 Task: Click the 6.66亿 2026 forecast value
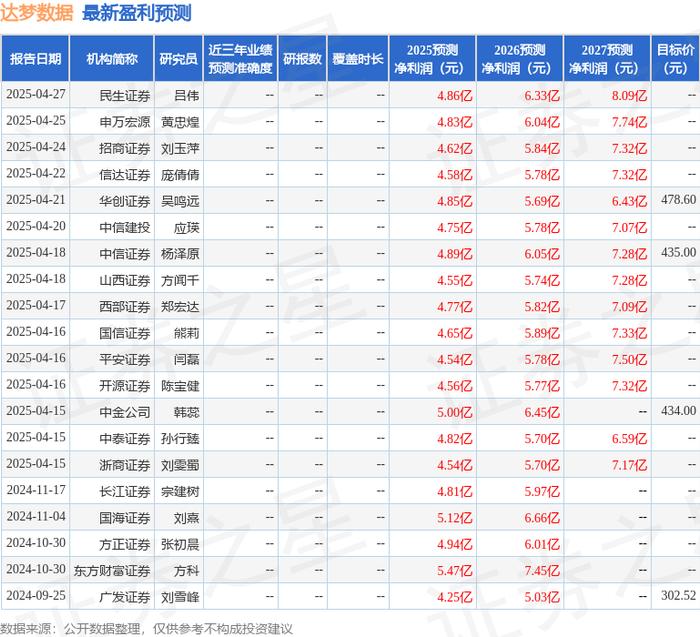[542, 517]
